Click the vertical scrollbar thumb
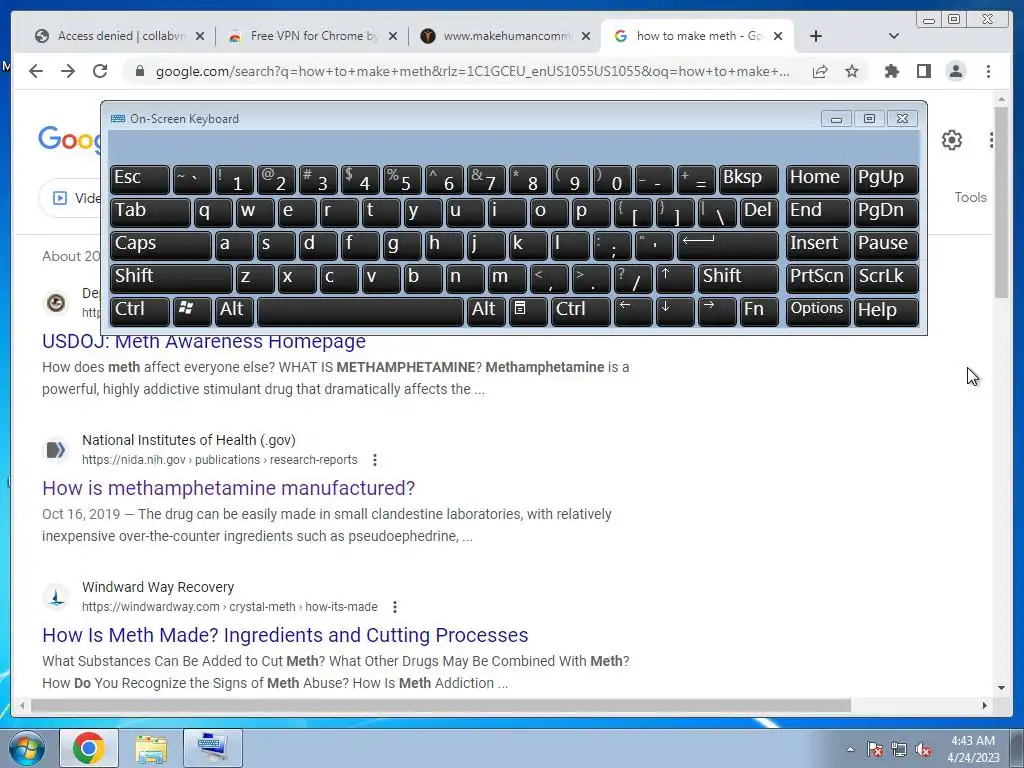Screen dimensions: 1024x768 click(1001, 202)
